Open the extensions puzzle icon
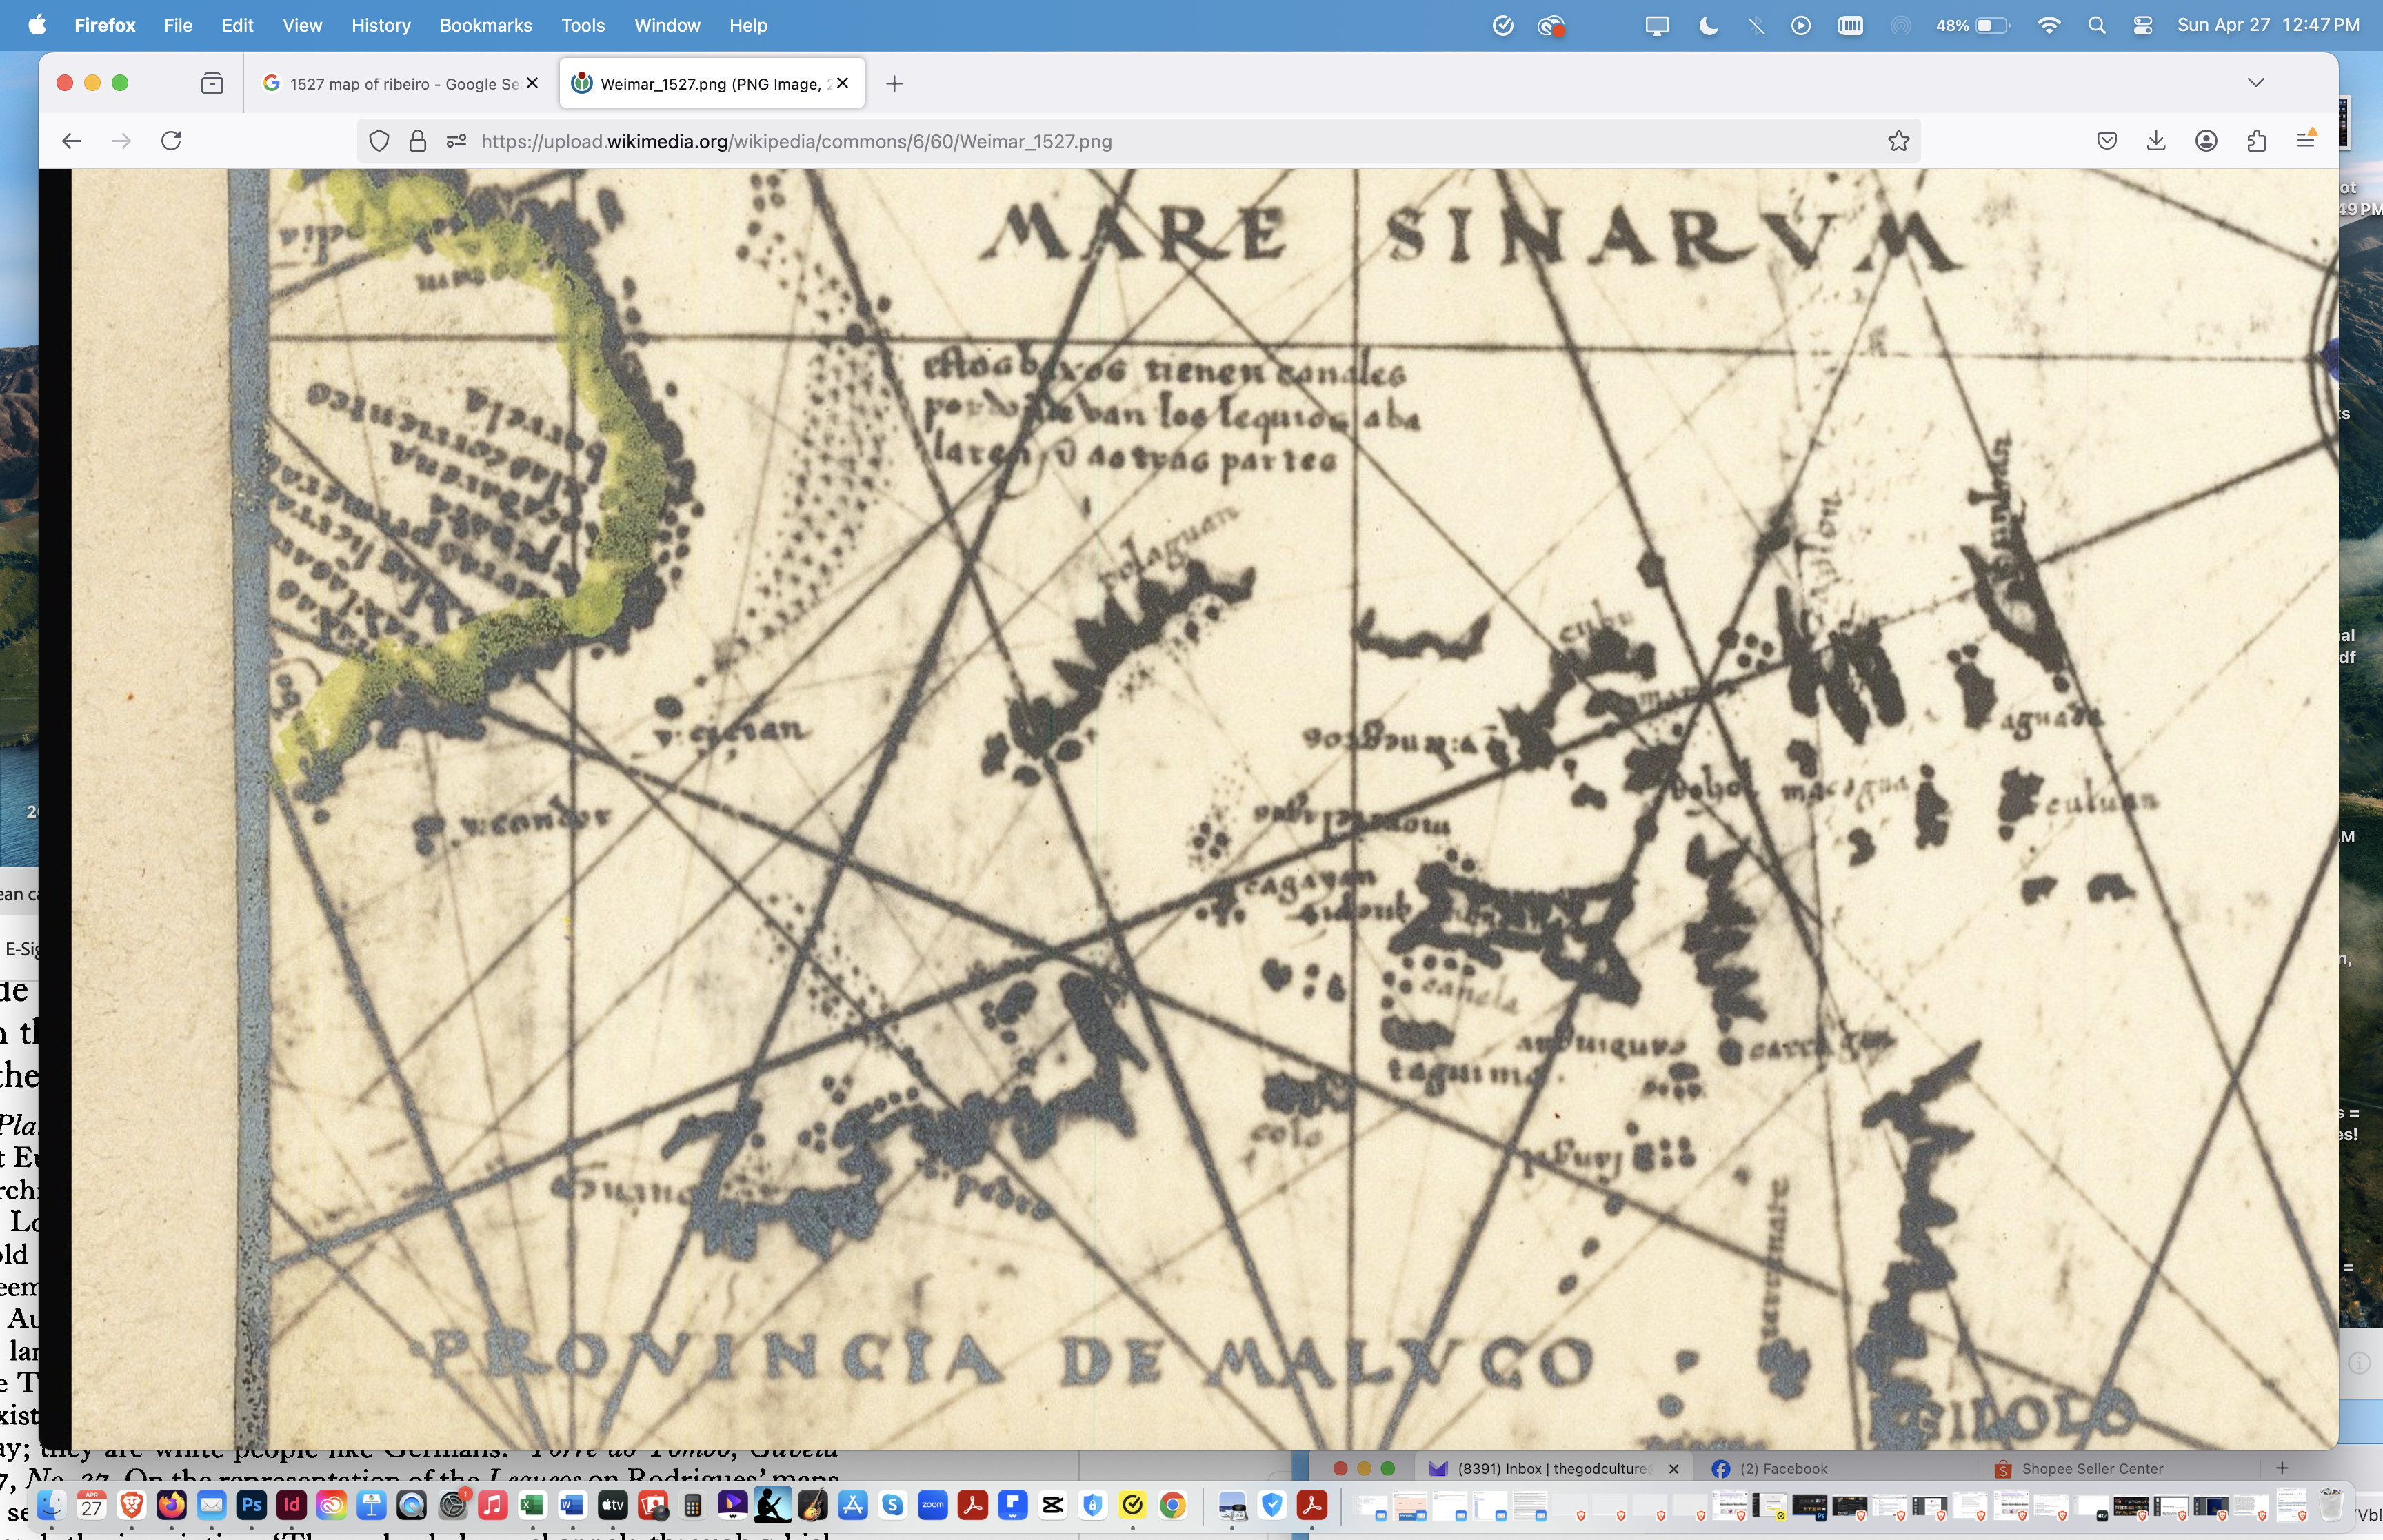The height and width of the screenshot is (1540, 2383). [2256, 141]
